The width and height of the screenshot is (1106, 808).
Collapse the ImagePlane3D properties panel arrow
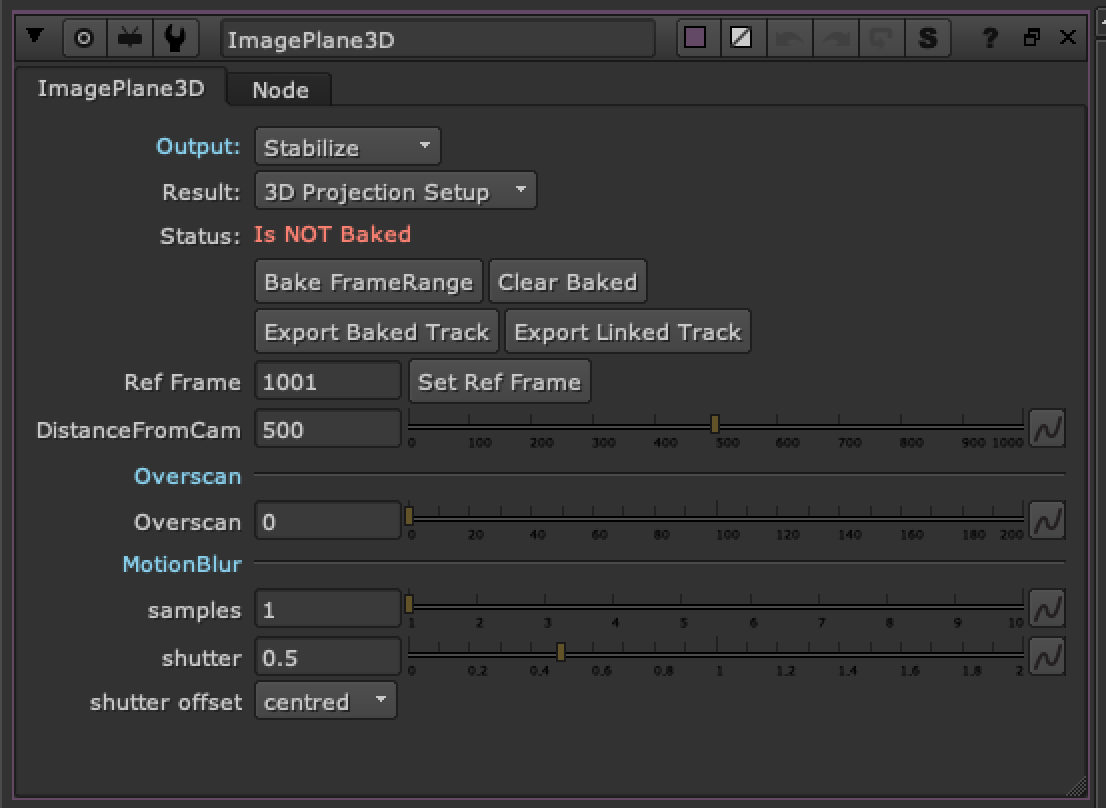tap(36, 37)
